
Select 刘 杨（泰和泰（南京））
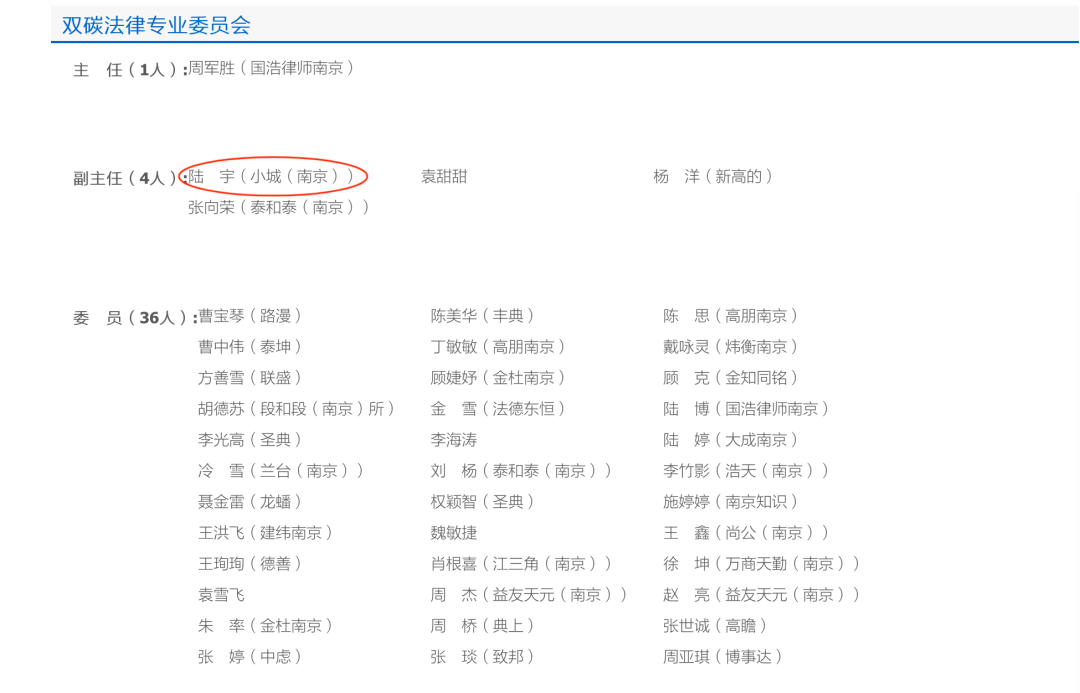pos(521,471)
